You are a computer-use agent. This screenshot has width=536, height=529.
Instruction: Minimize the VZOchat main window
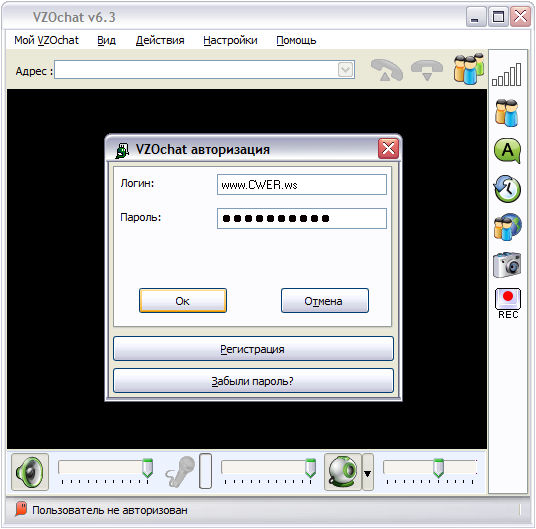475,17
